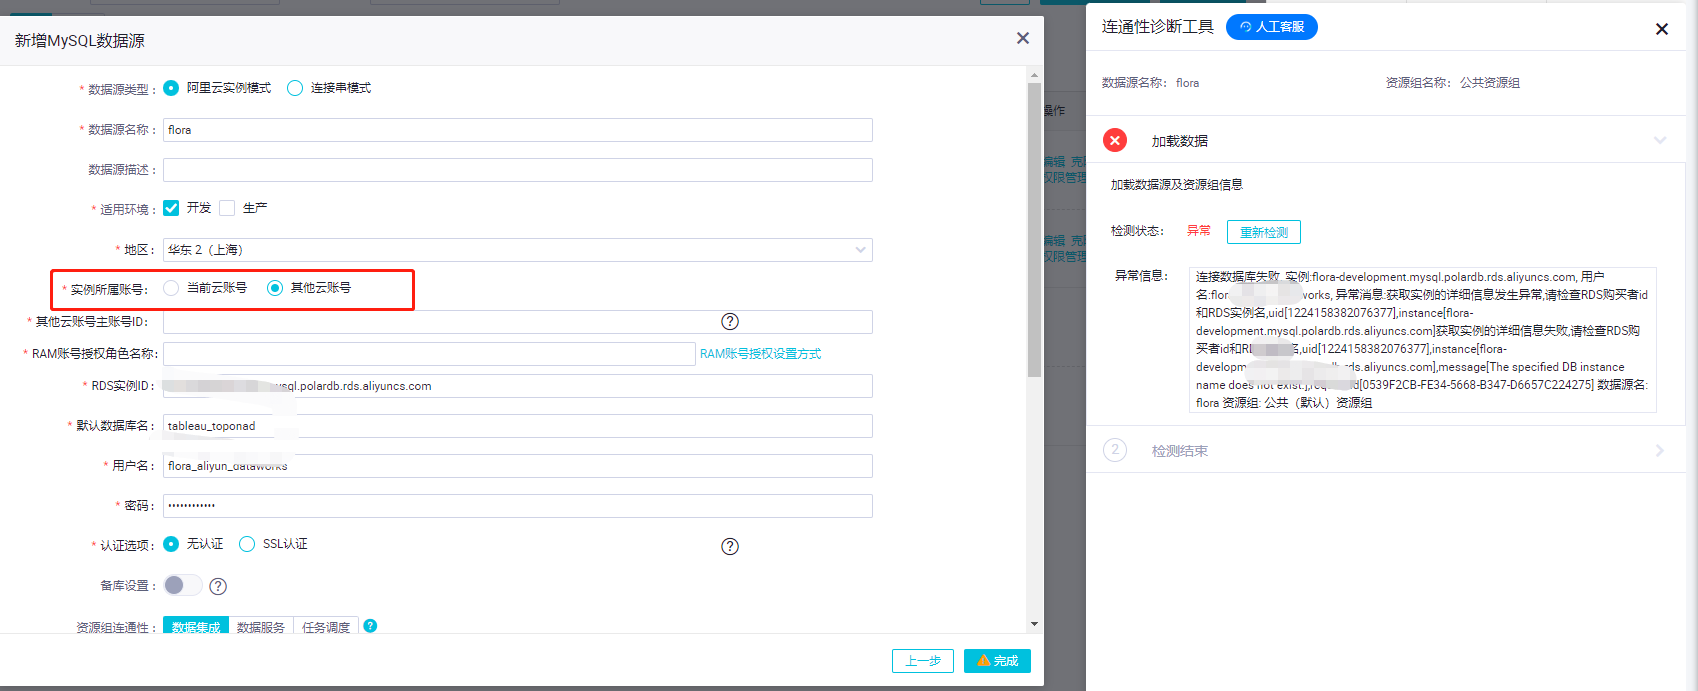
Task: Click the empty 数据源描述 input field
Action: pos(518,170)
